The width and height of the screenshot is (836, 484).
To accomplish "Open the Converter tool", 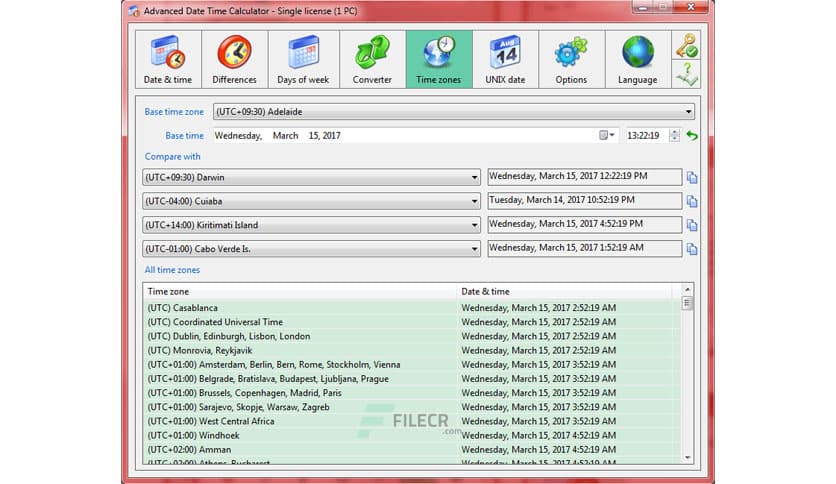I will tap(372, 59).
